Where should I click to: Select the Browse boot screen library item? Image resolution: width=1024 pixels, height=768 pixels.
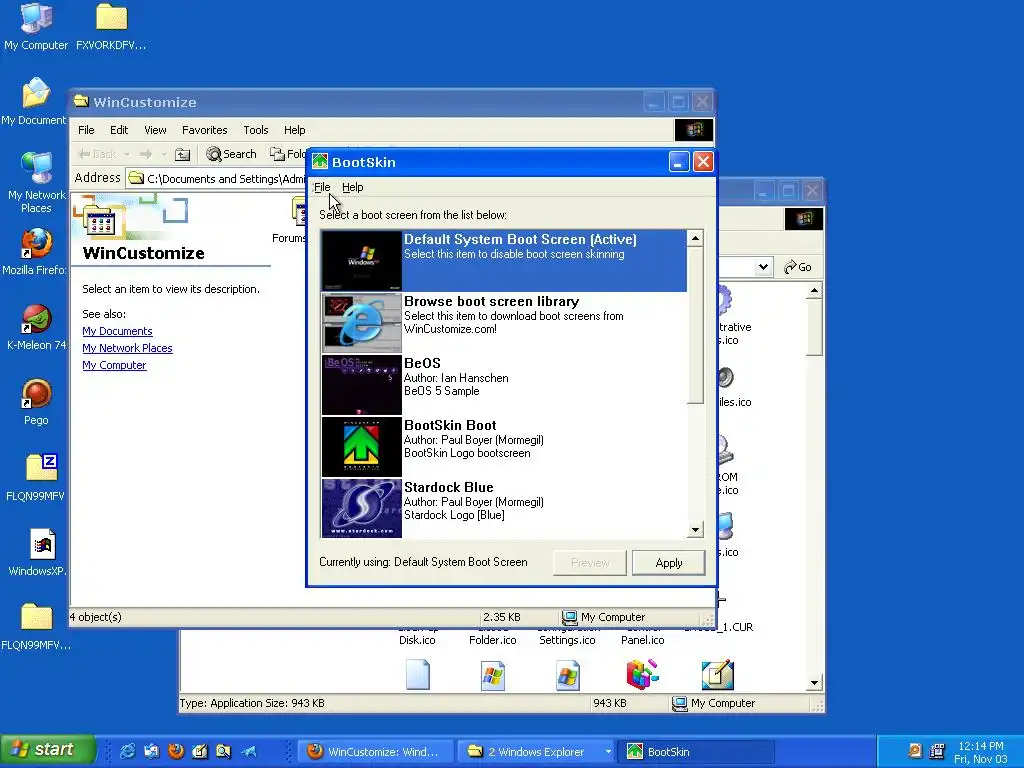[x=504, y=323]
